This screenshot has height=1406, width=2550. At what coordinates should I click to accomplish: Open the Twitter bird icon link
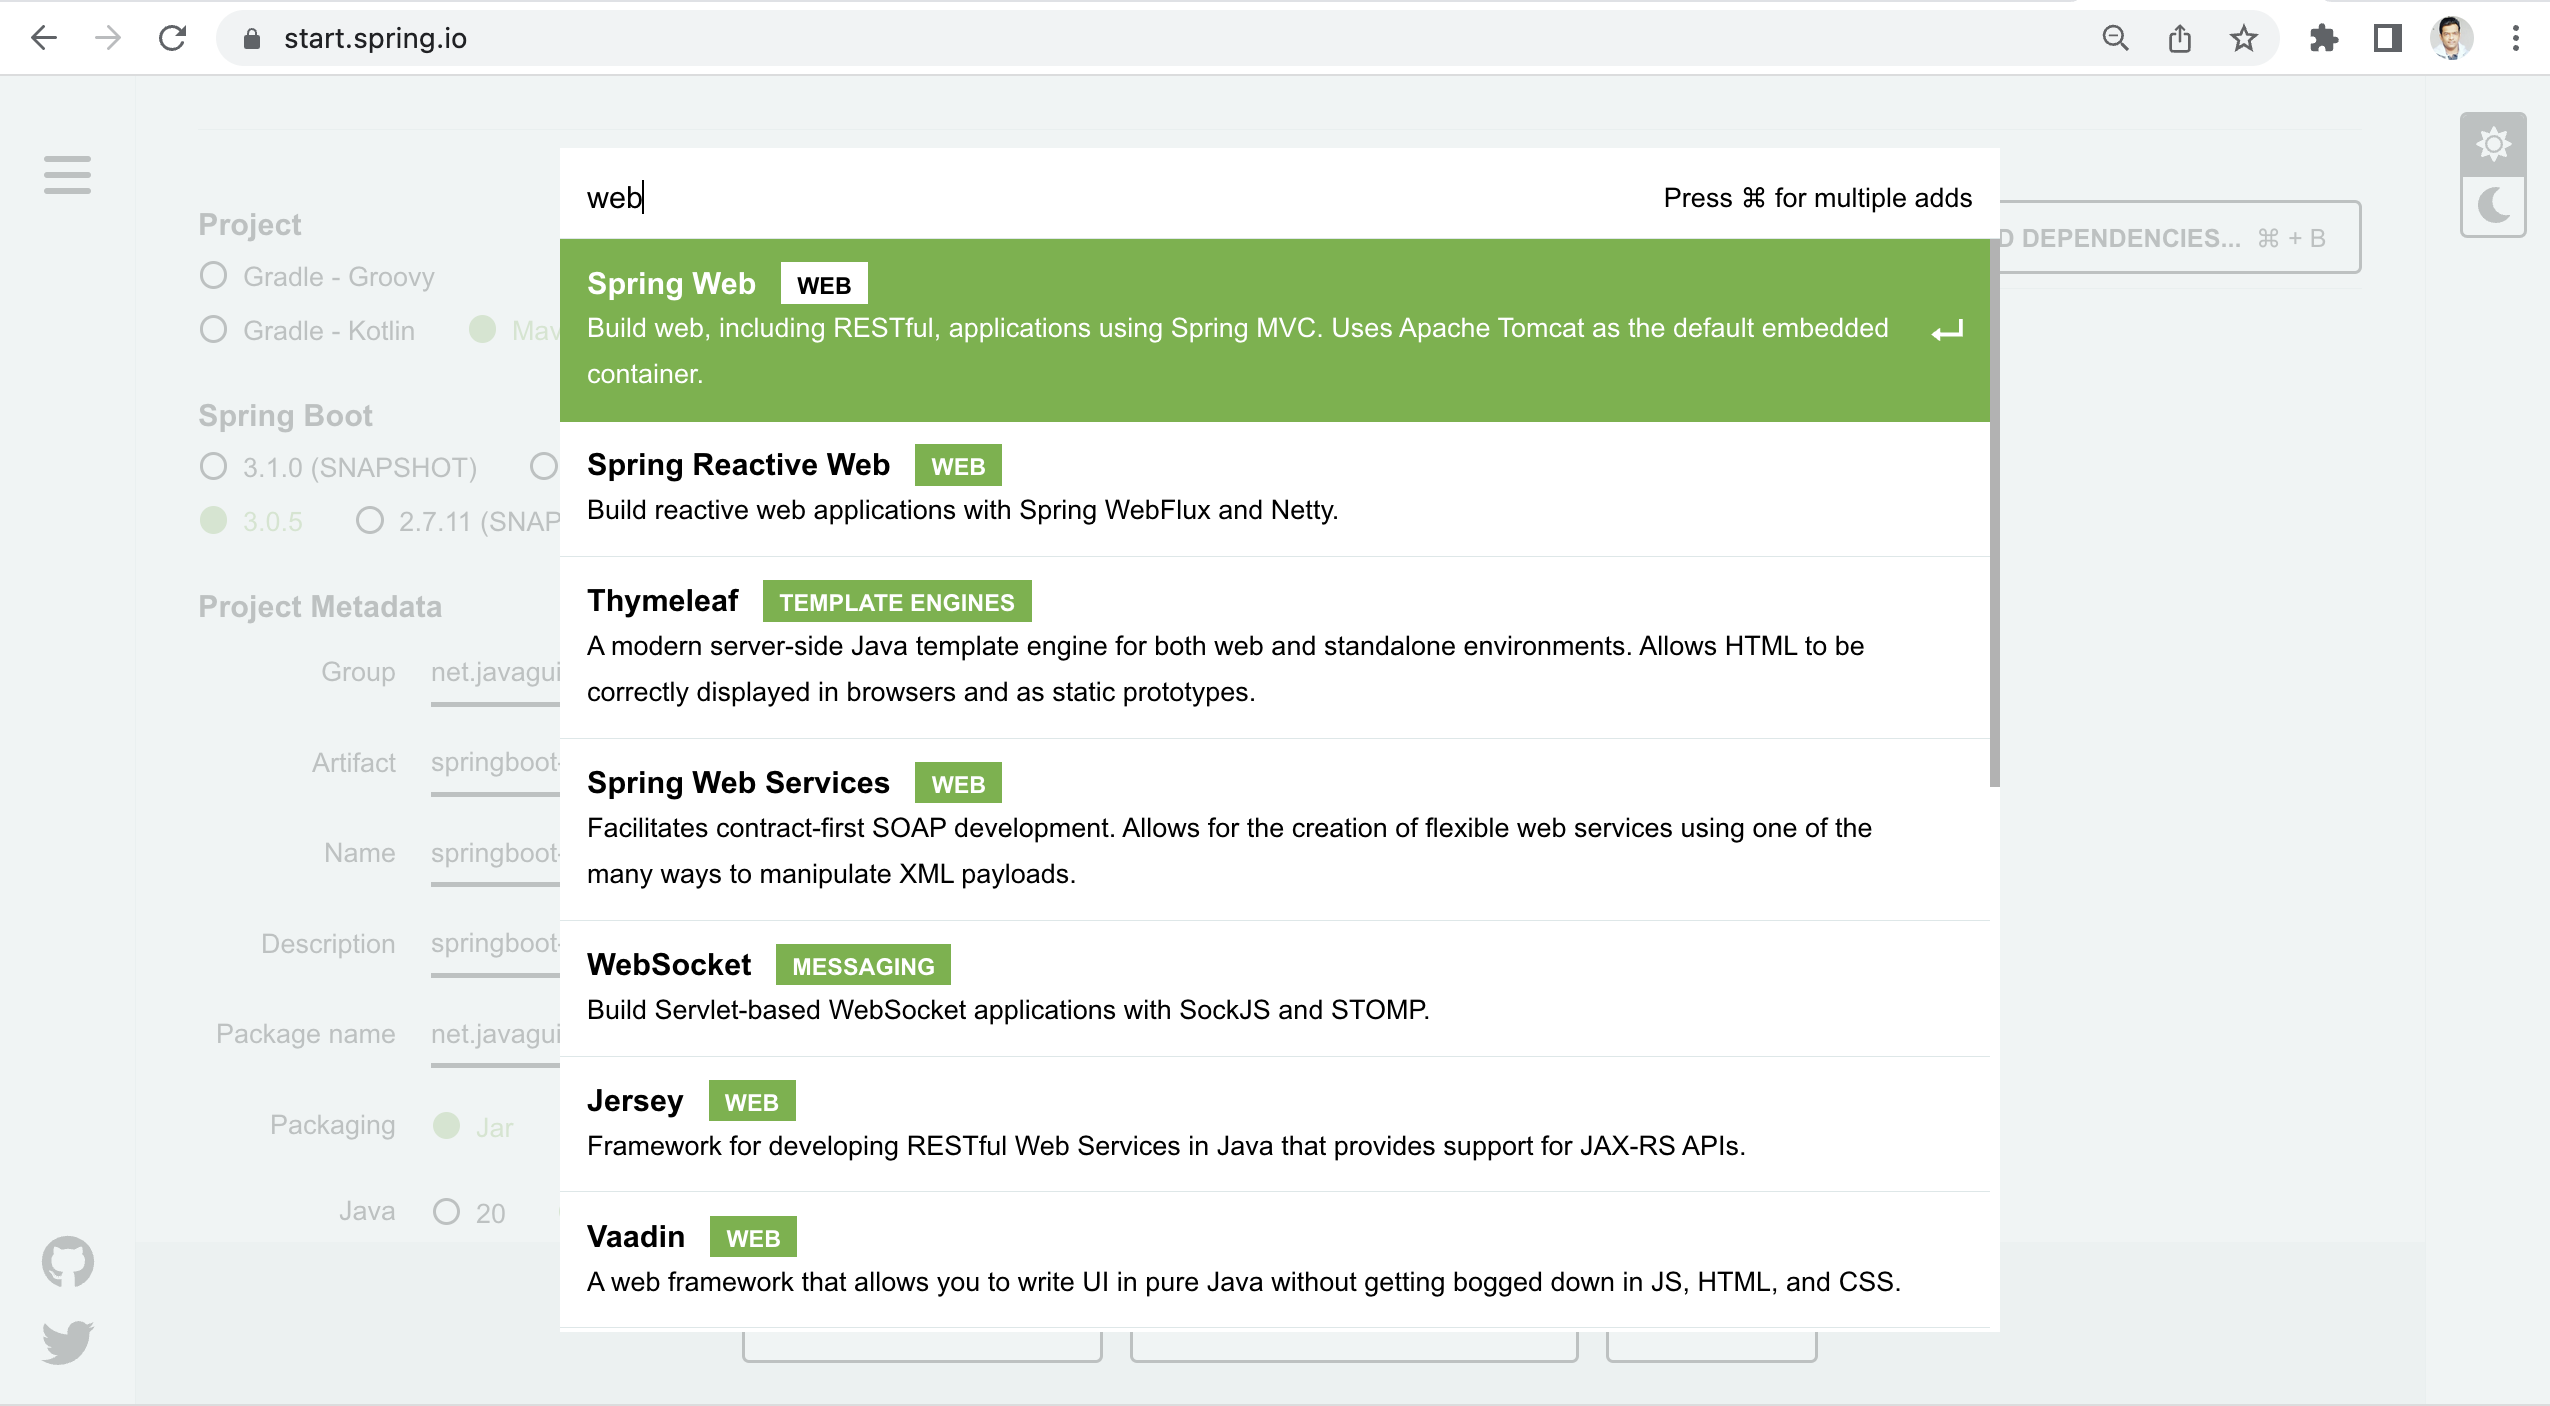pos(68,1342)
